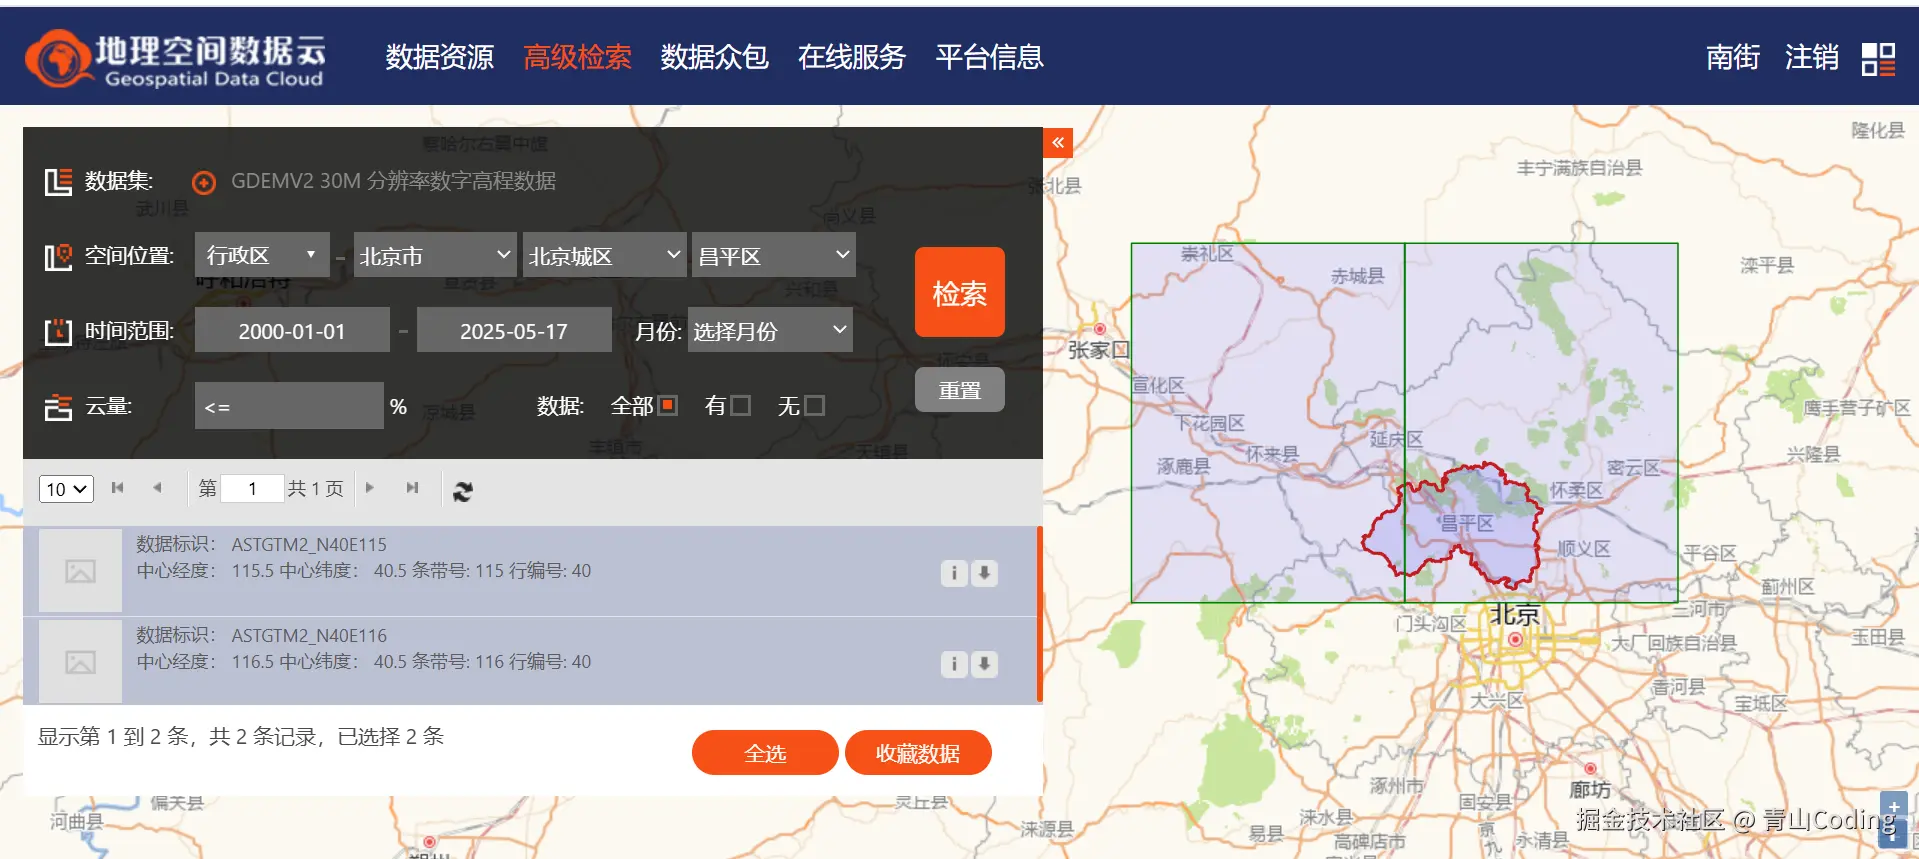Click the GDEMV2 30M dataset name text

click(x=393, y=181)
